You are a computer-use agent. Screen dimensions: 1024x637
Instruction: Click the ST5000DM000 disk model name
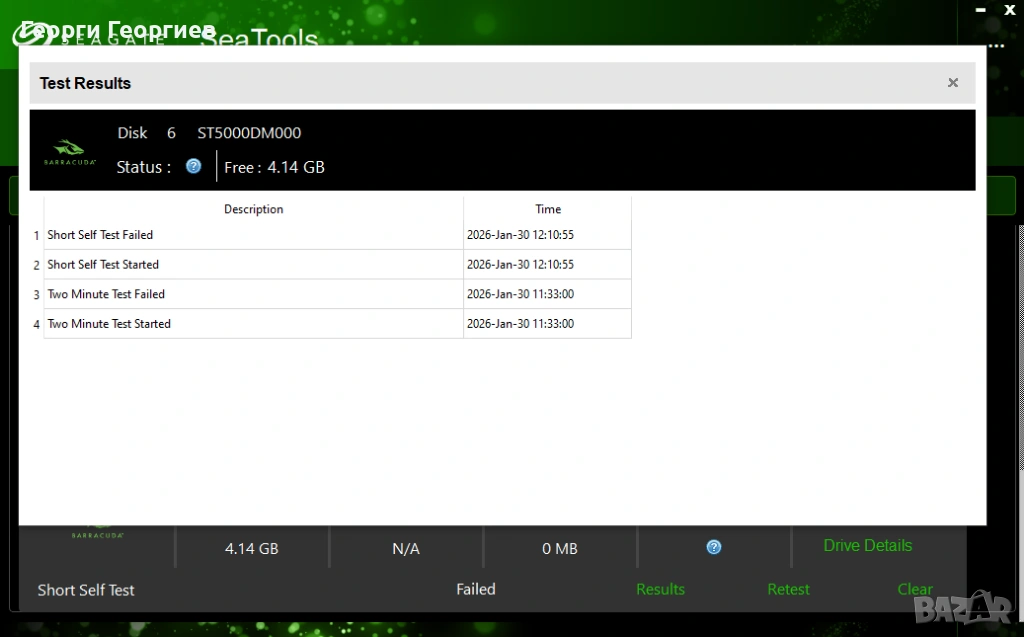pyautogui.click(x=249, y=133)
